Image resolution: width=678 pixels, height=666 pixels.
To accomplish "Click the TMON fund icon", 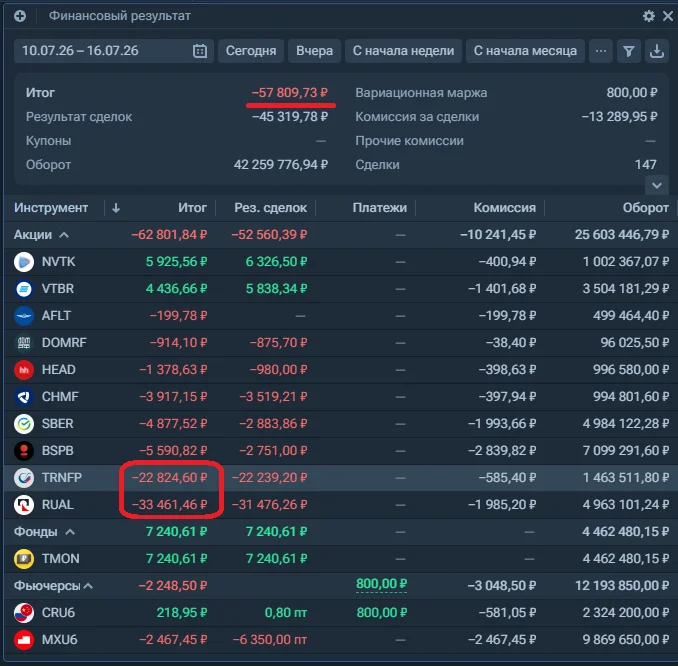I will pyautogui.click(x=24, y=559).
